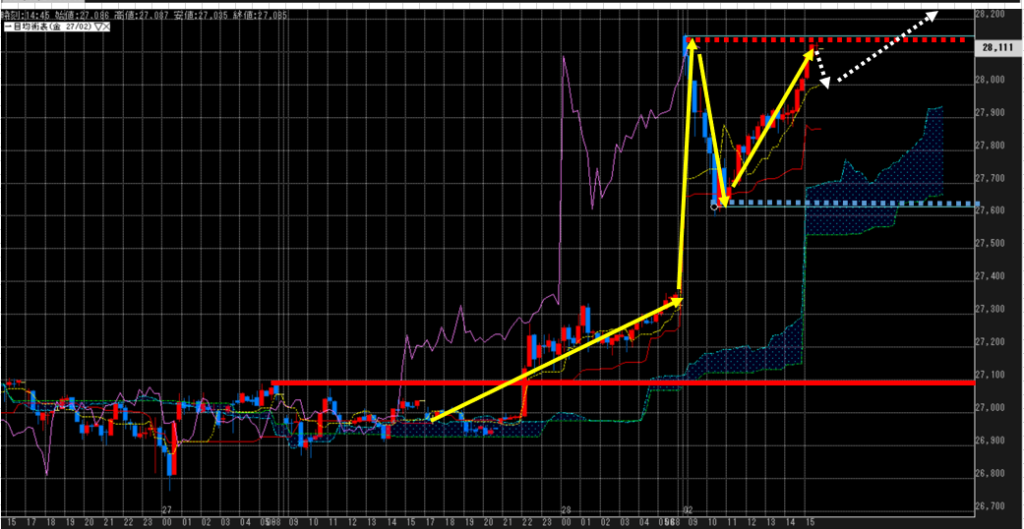Open the Ichimoku indicator settings dropdown triangle
The width and height of the screenshot is (1024, 529).
(x=98, y=27)
